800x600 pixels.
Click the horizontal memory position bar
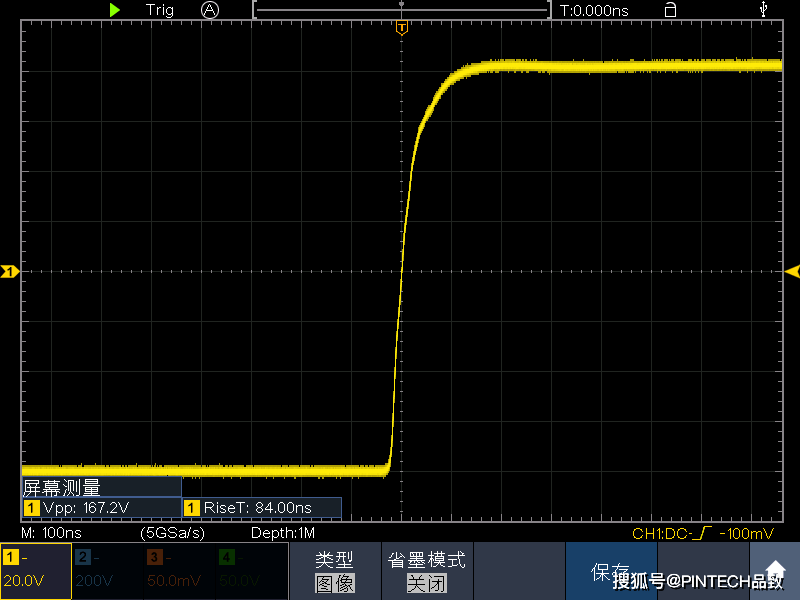[402, 10]
